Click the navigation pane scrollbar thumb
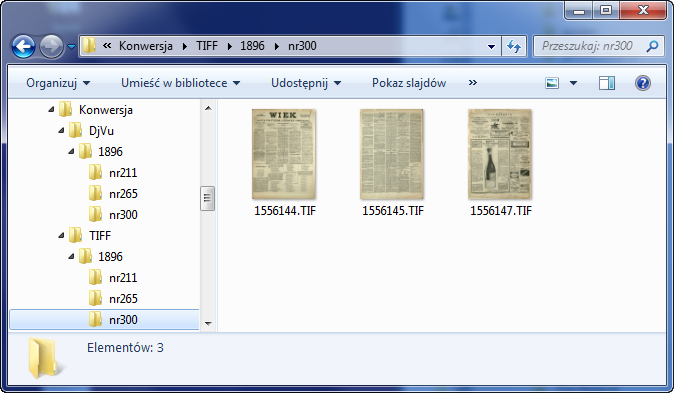Image resolution: width=674 pixels, height=393 pixels. pyautogui.click(x=208, y=198)
